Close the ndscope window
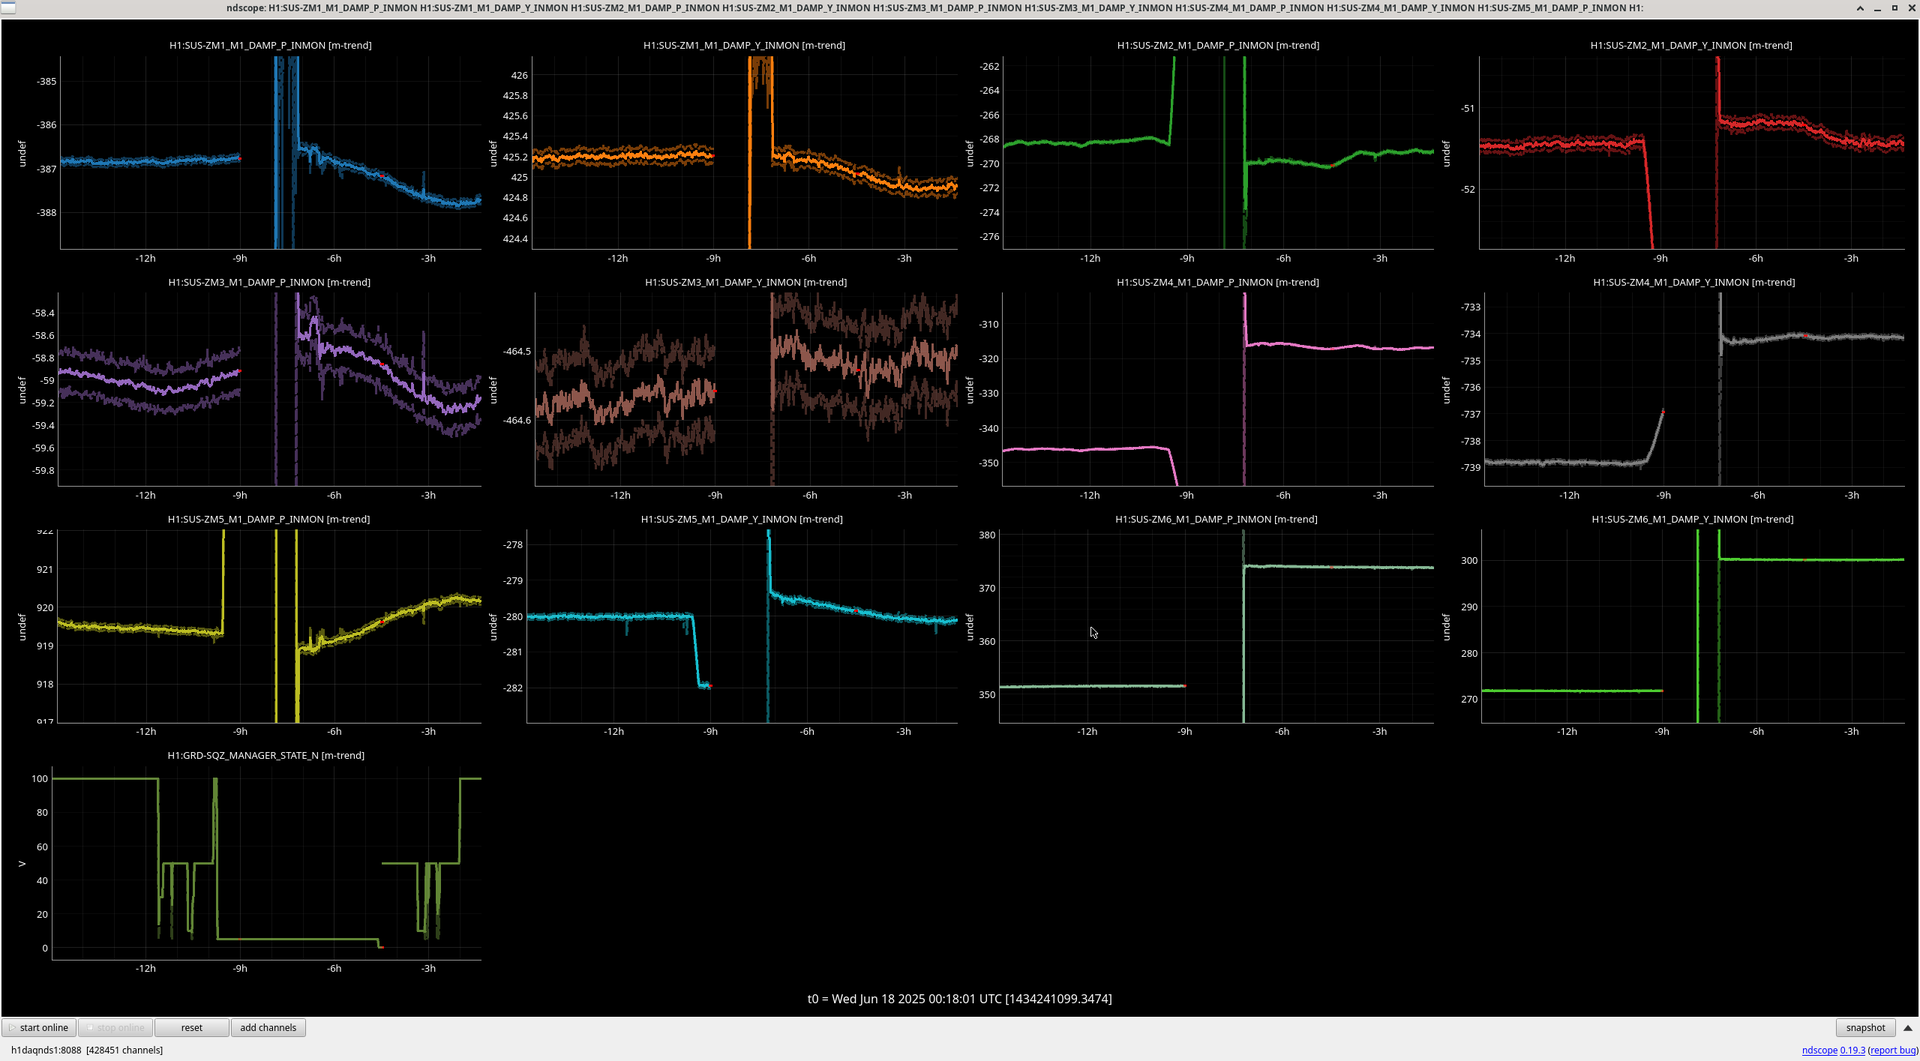The height and width of the screenshot is (1061, 1920). [1910, 8]
